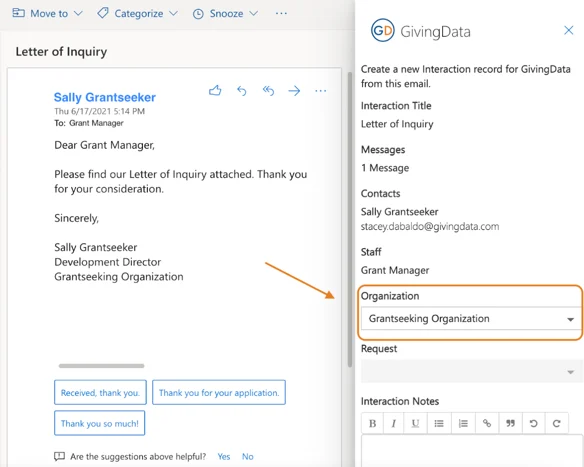584x467 pixels.
Task: Insert a numbered list in notes
Action: click(x=463, y=423)
